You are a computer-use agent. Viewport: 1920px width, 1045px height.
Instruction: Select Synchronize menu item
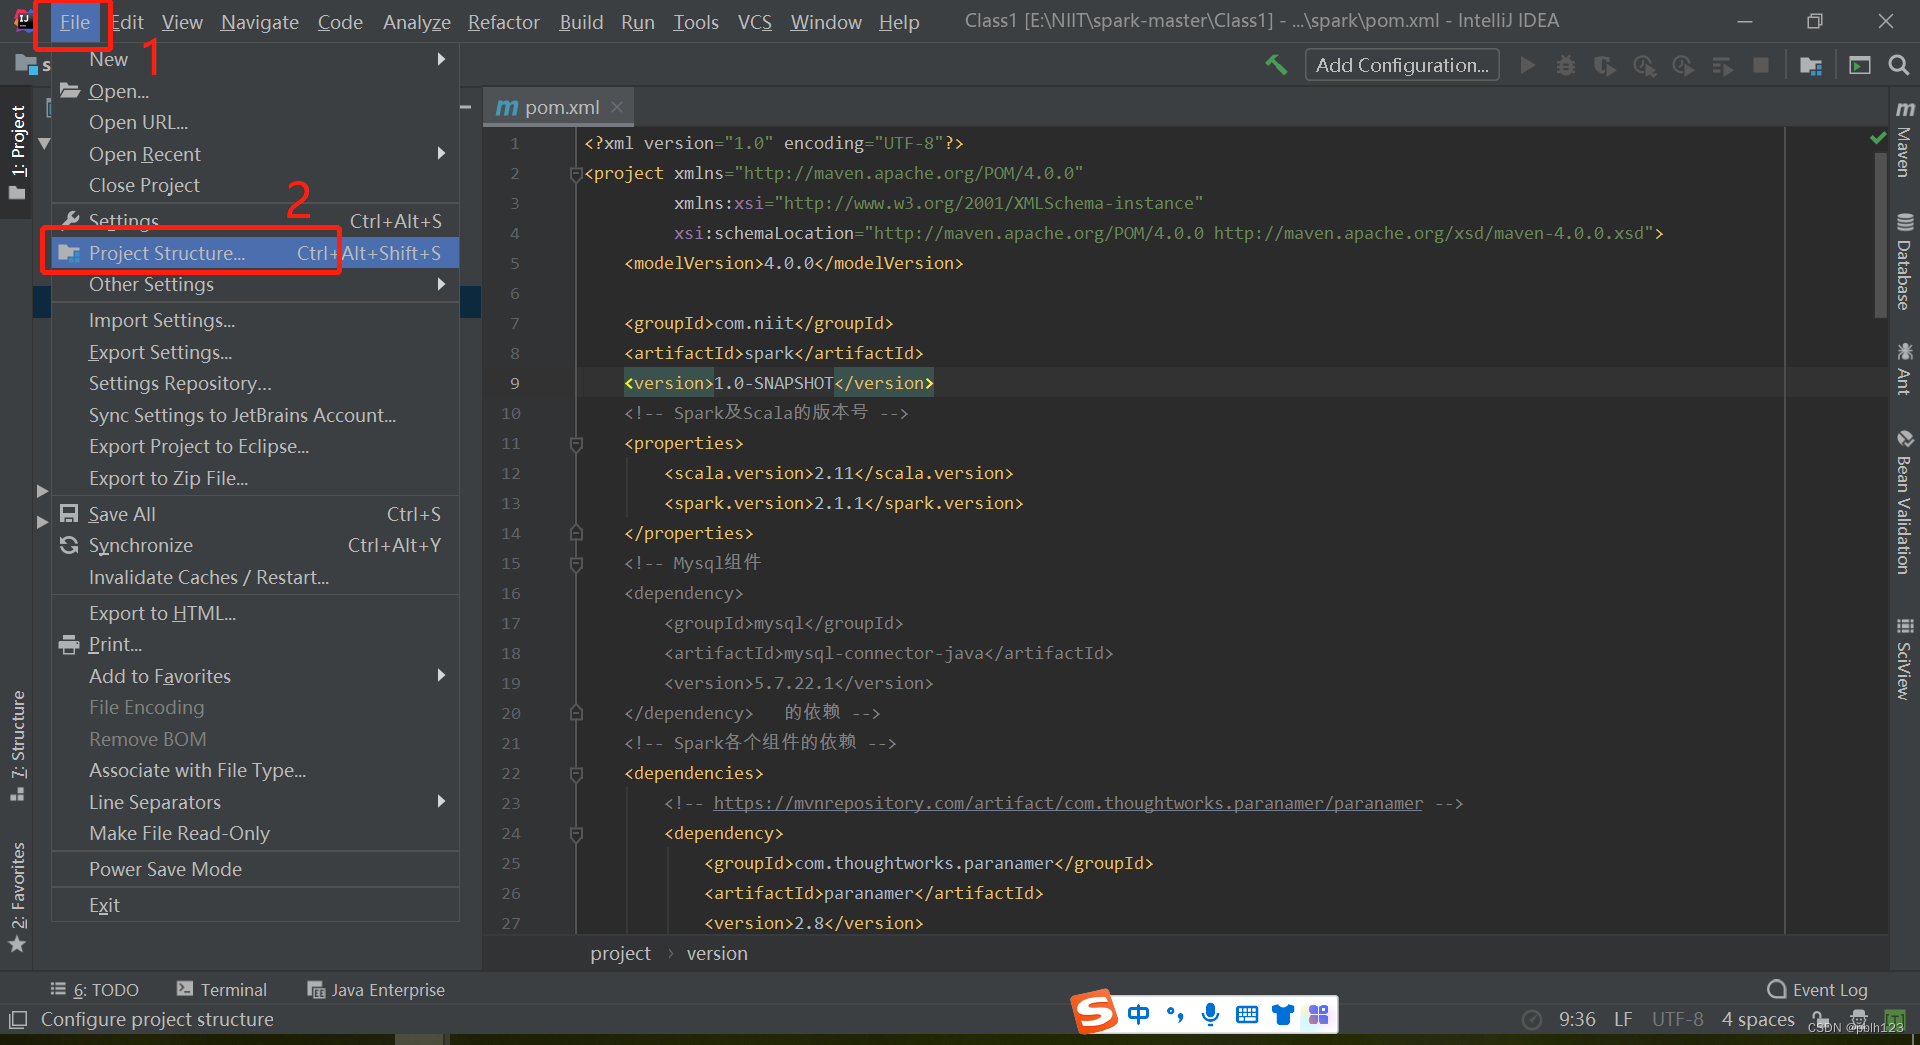[255, 545]
